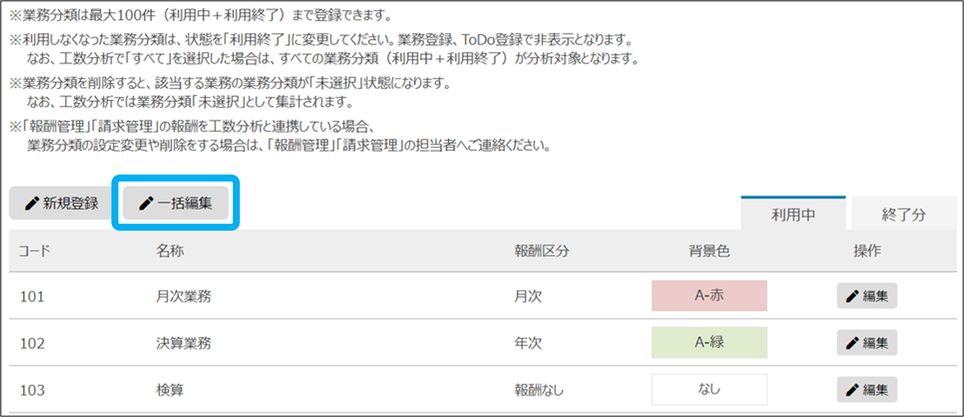Click the pencil icon for 検算 row

(852, 389)
